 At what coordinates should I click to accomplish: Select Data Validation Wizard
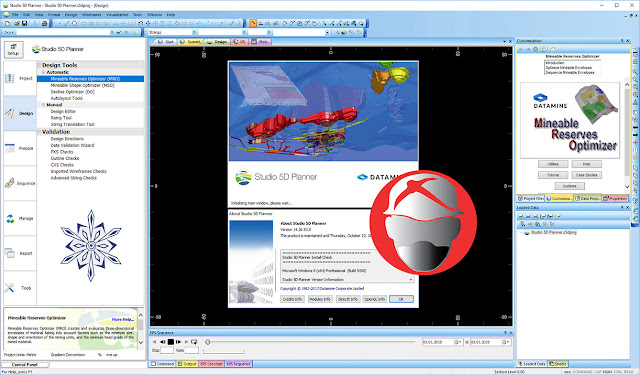pyautogui.click(x=72, y=145)
